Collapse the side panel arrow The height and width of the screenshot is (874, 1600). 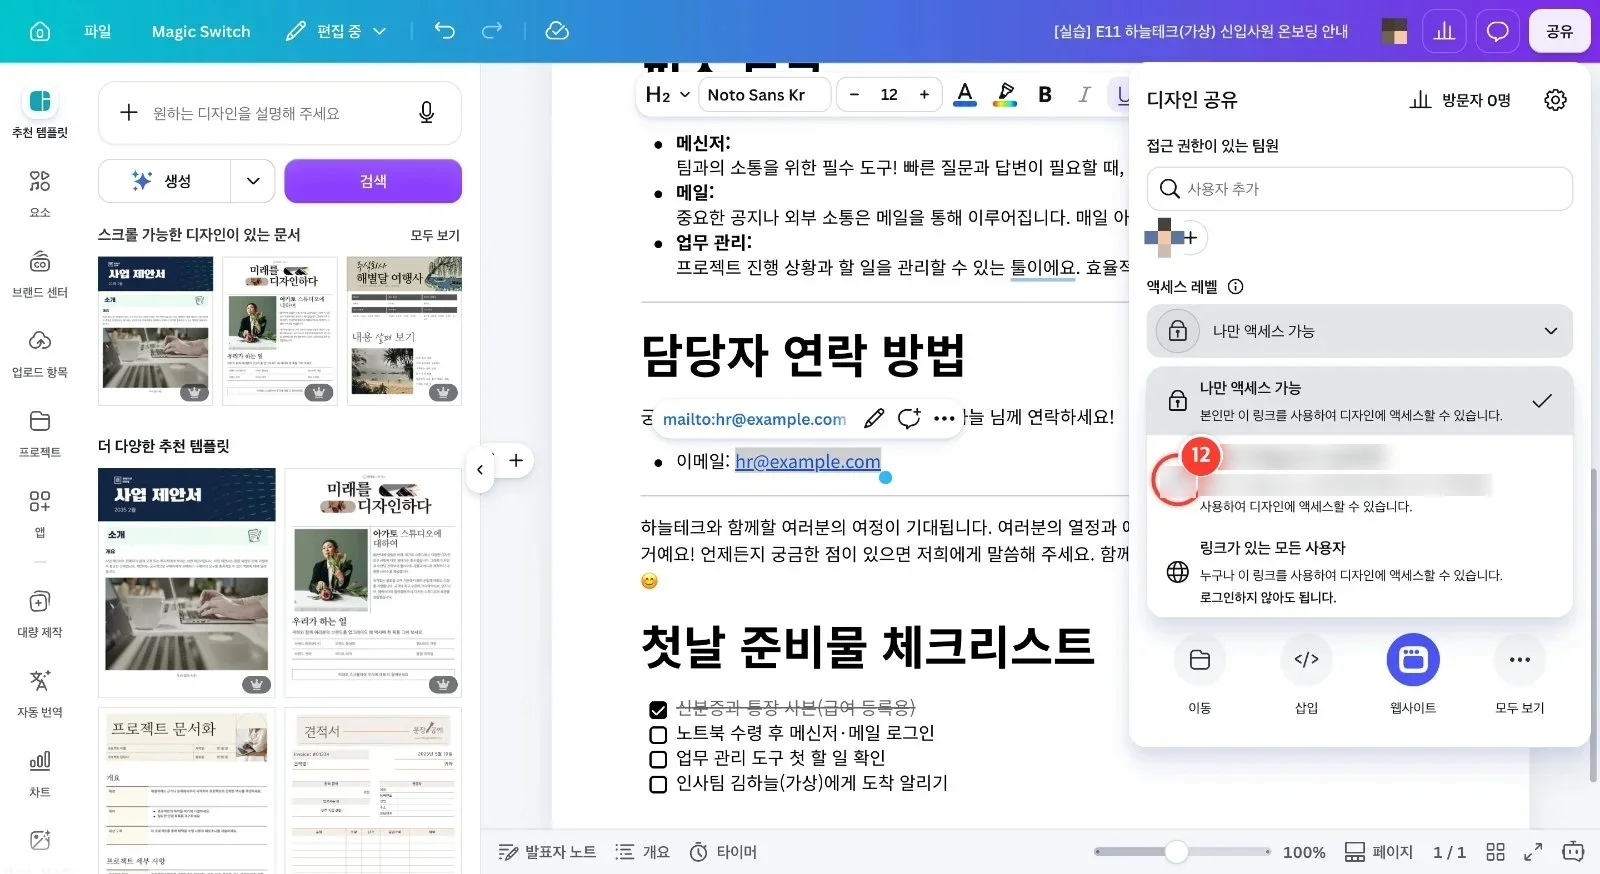(480, 469)
